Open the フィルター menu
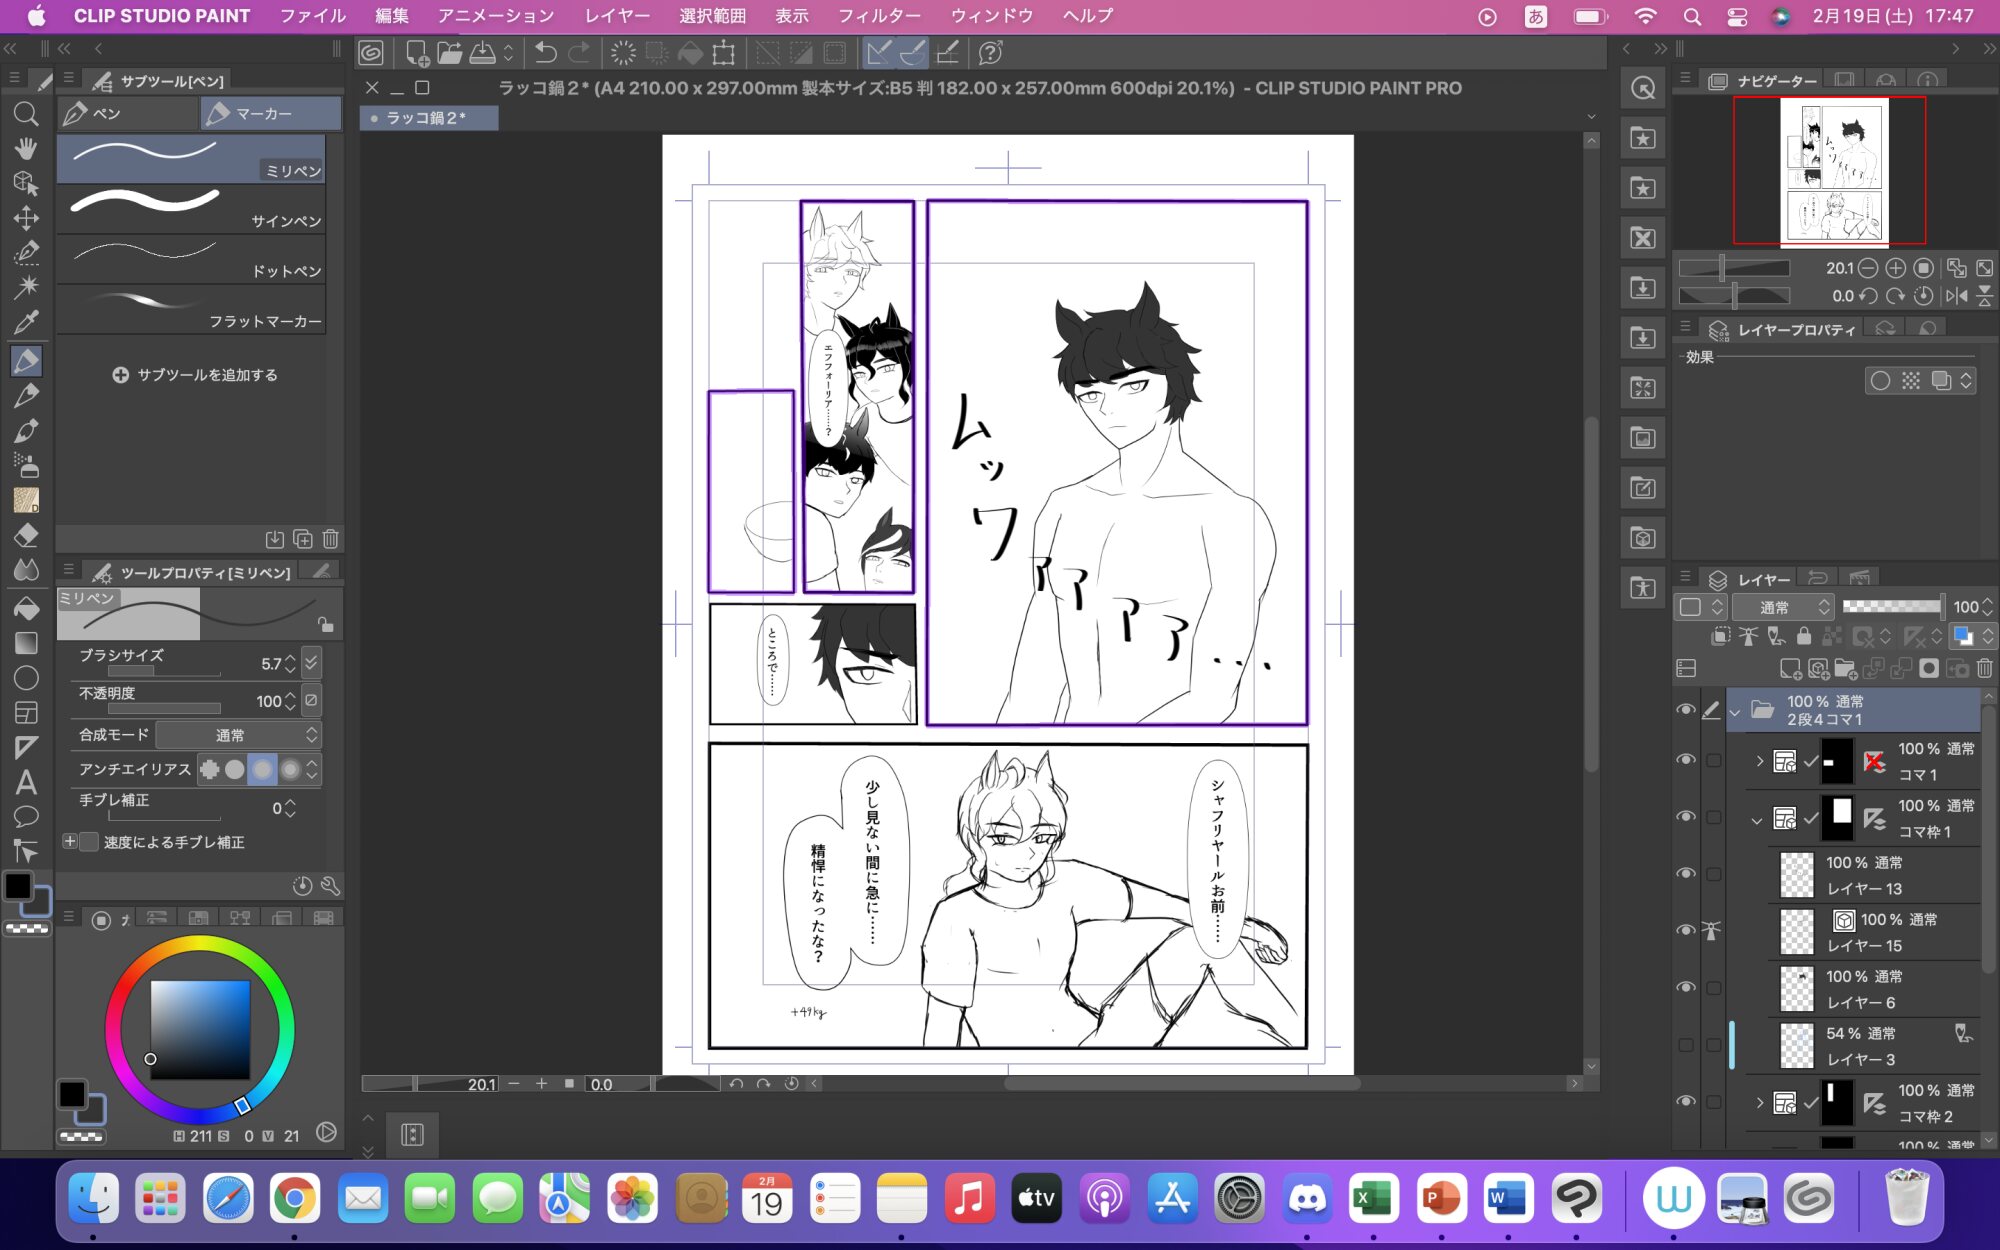This screenshot has width=2000, height=1250. (x=879, y=16)
